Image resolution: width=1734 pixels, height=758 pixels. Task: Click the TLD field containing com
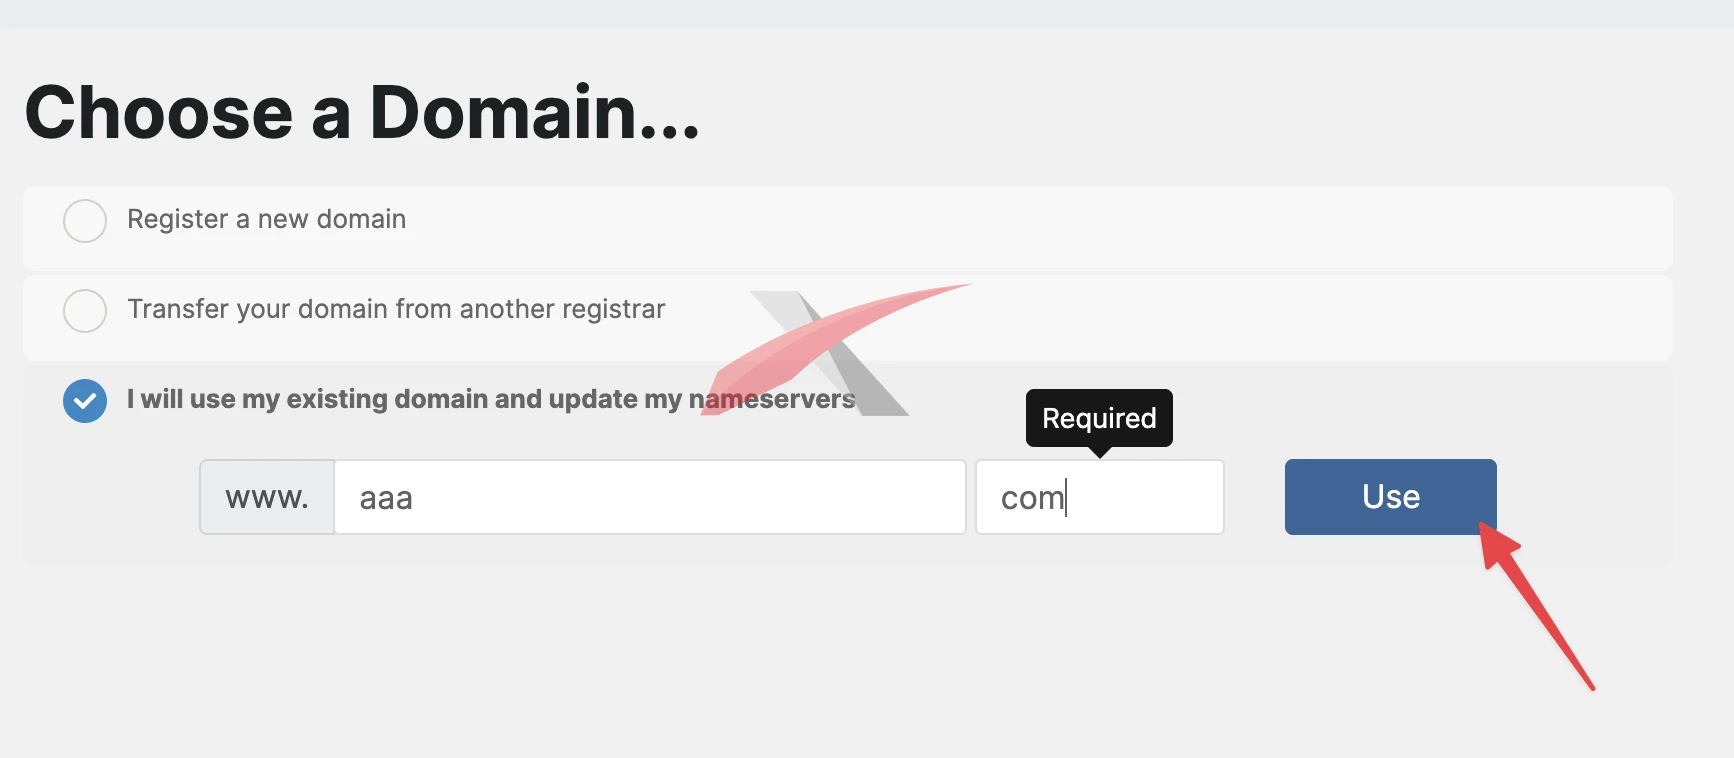[1100, 497]
